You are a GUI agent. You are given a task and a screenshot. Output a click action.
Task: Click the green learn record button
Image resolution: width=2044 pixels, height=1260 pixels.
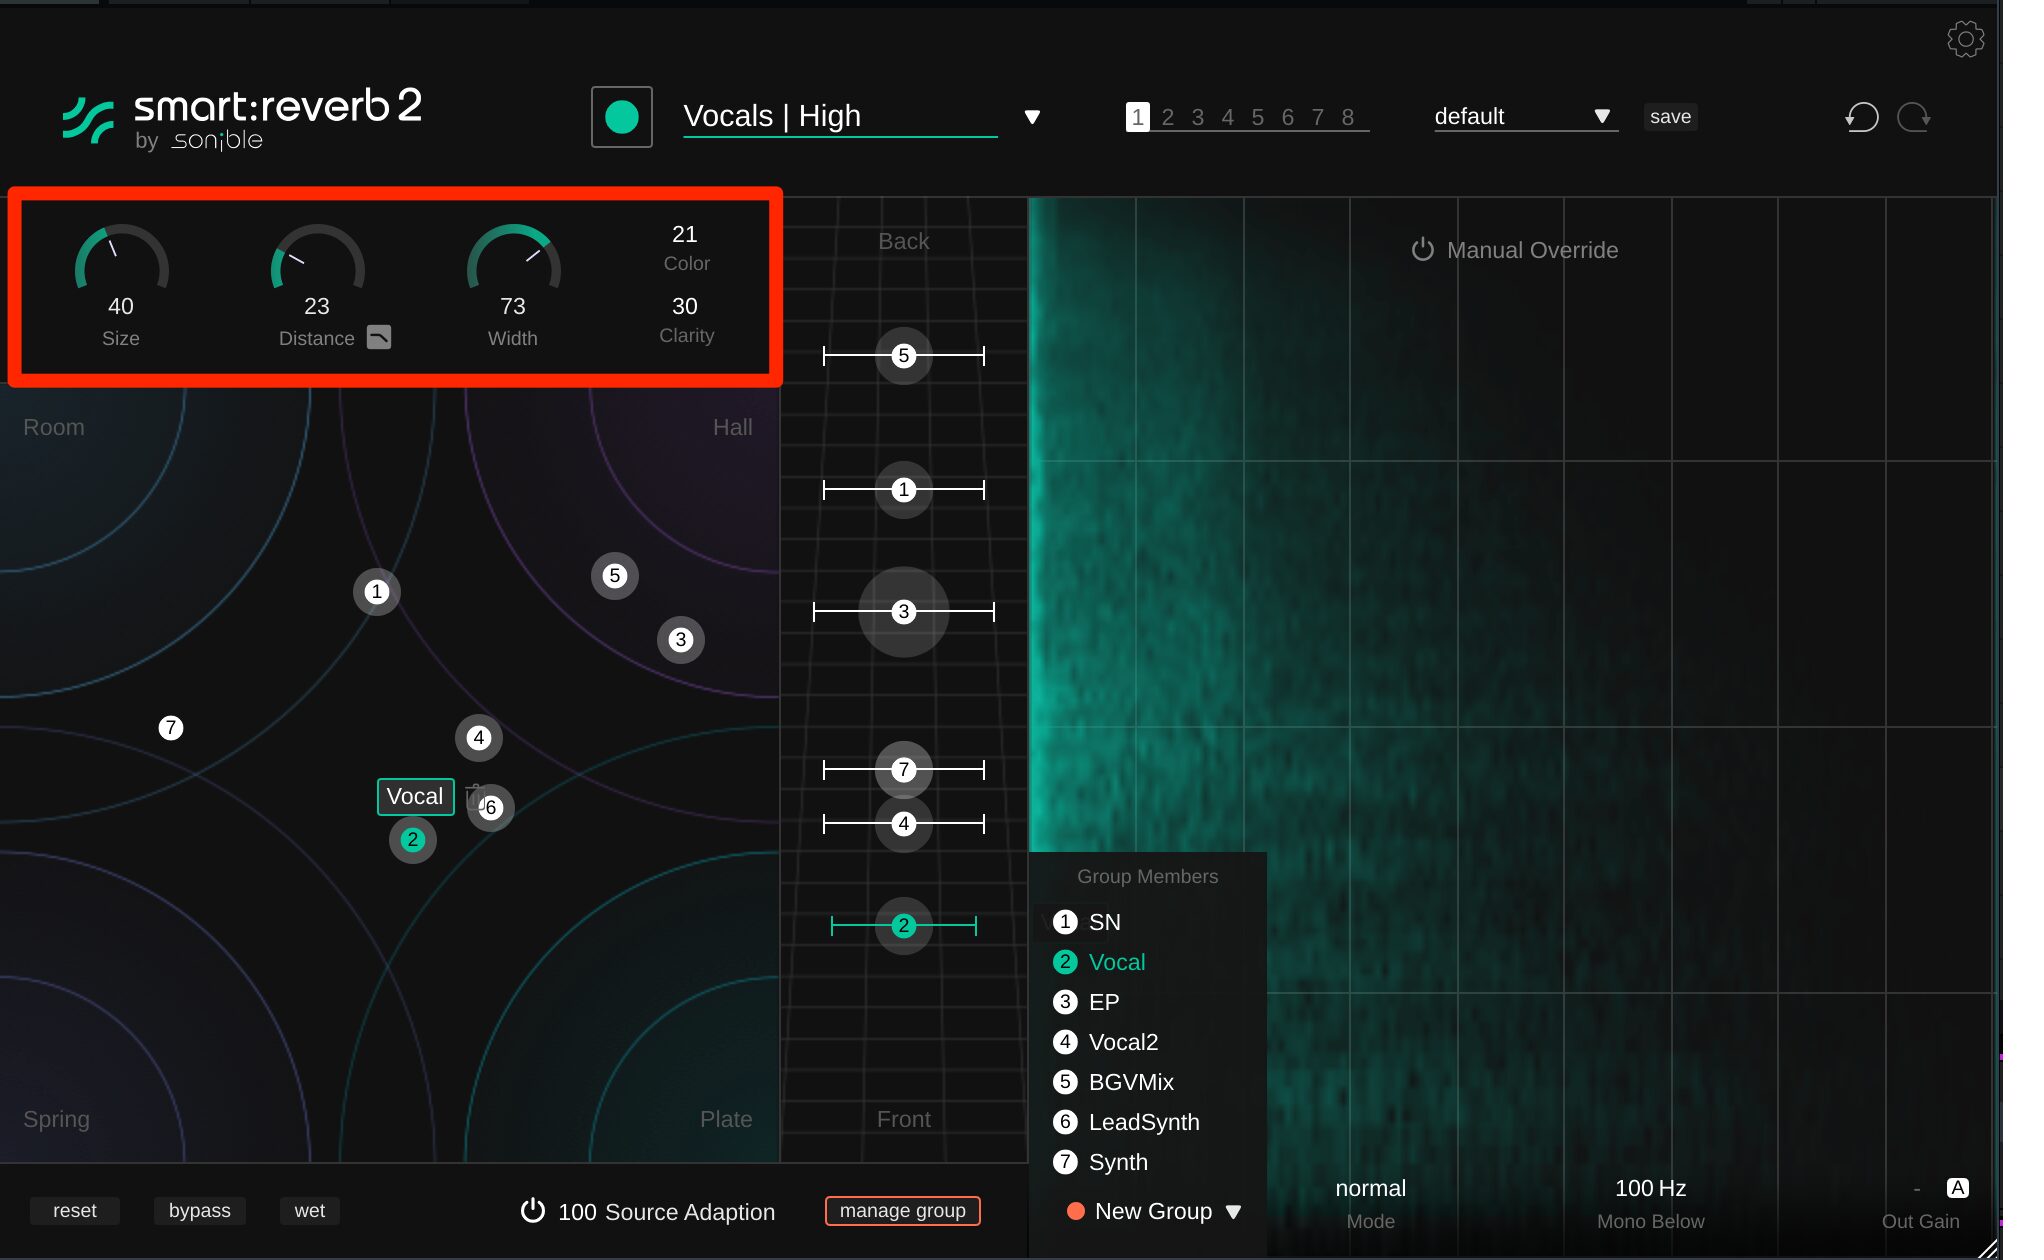621,117
